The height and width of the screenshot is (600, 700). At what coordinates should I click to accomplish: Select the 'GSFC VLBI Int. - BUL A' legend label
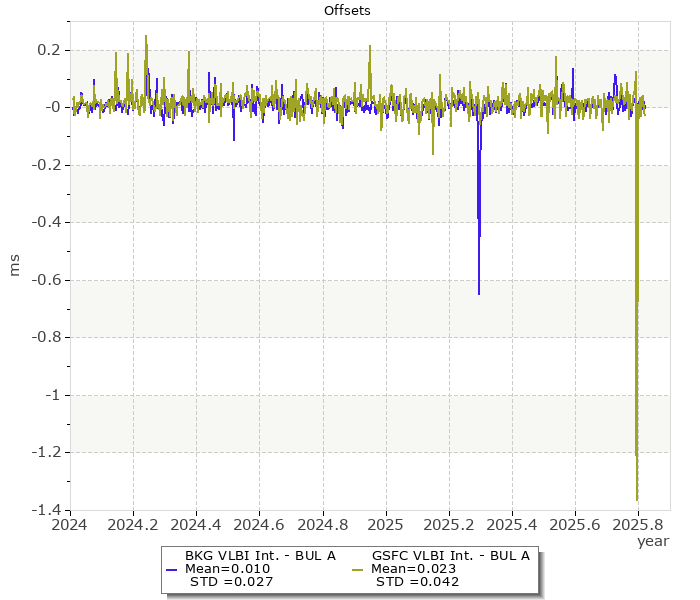click(450, 555)
